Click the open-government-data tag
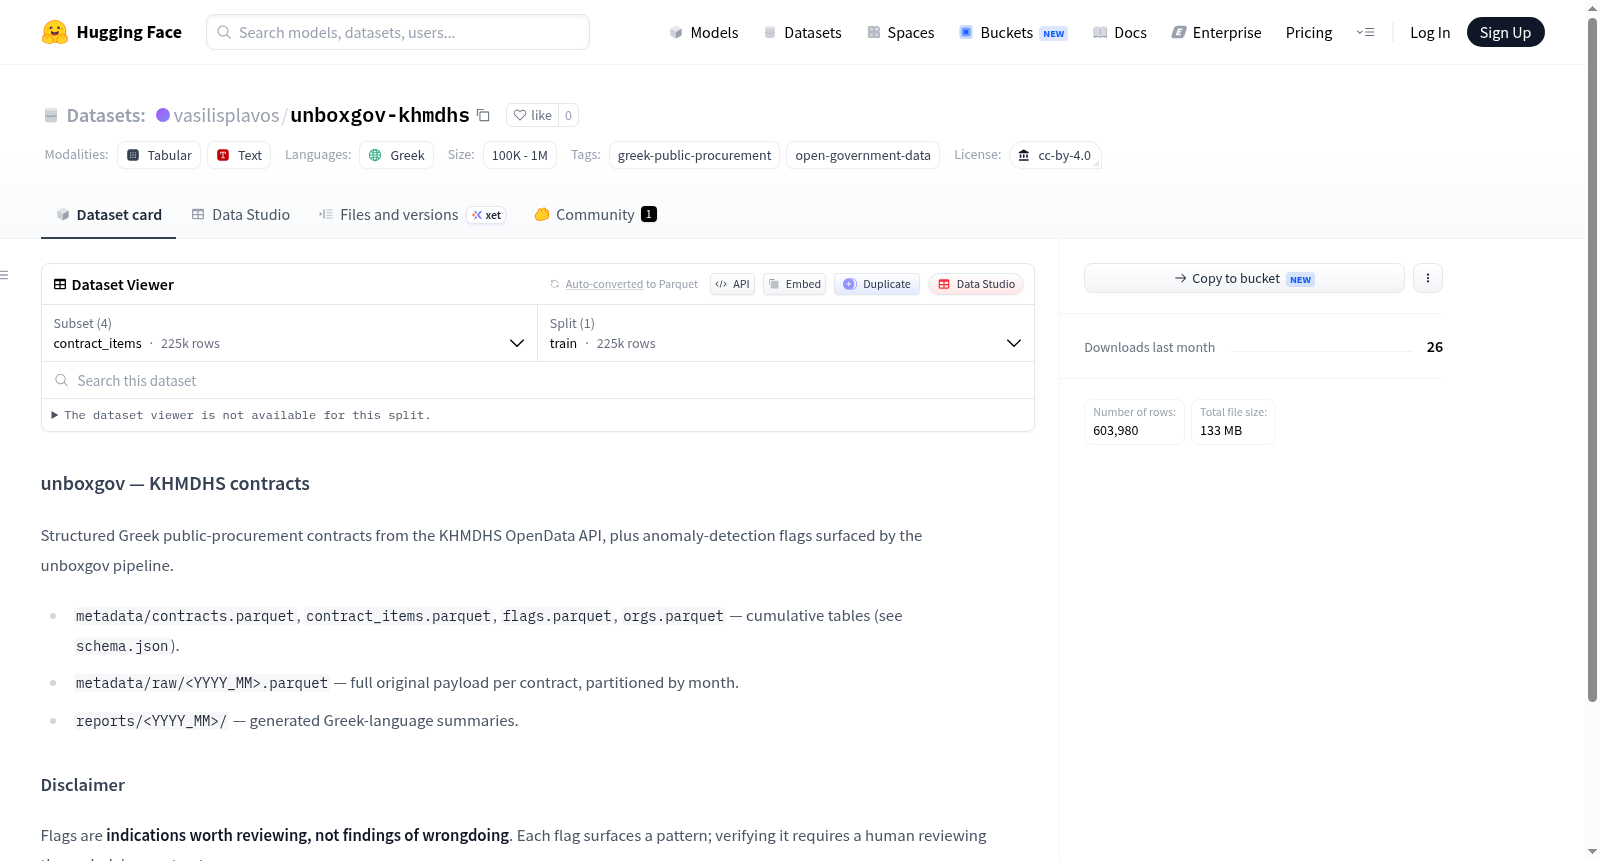The height and width of the screenshot is (861, 1600). 863,155
